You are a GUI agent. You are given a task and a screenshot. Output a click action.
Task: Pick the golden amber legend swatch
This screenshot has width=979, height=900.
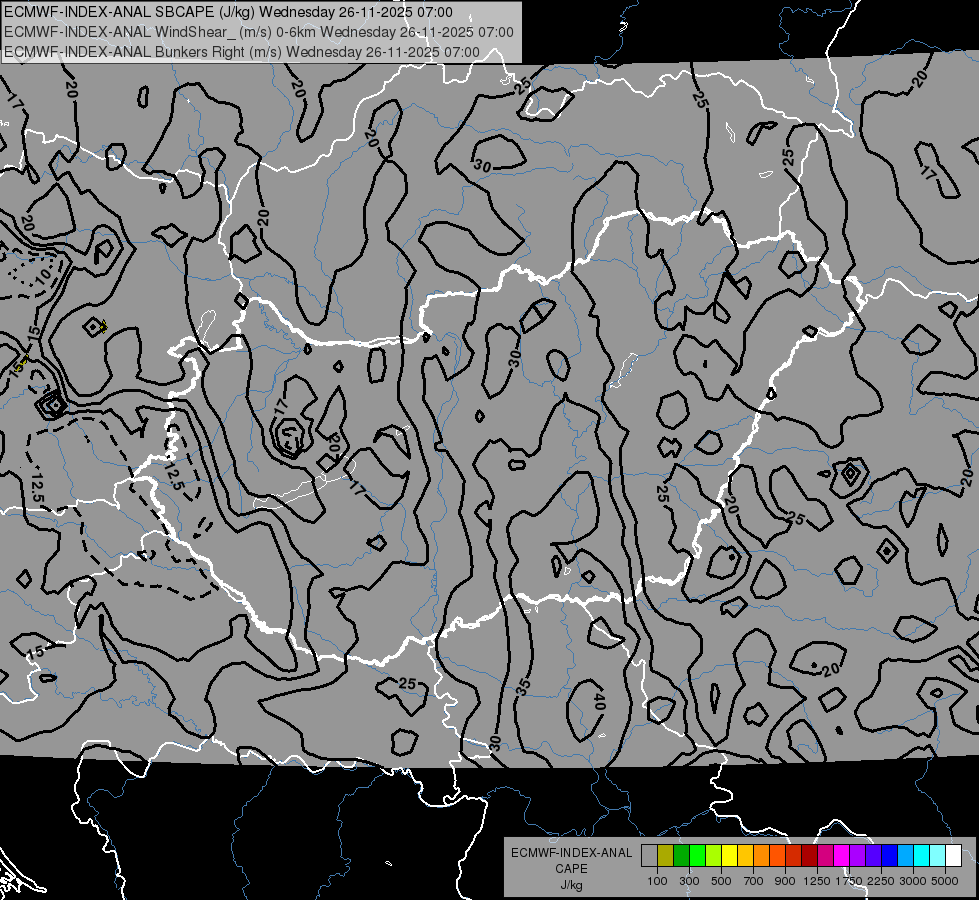click(745, 855)
